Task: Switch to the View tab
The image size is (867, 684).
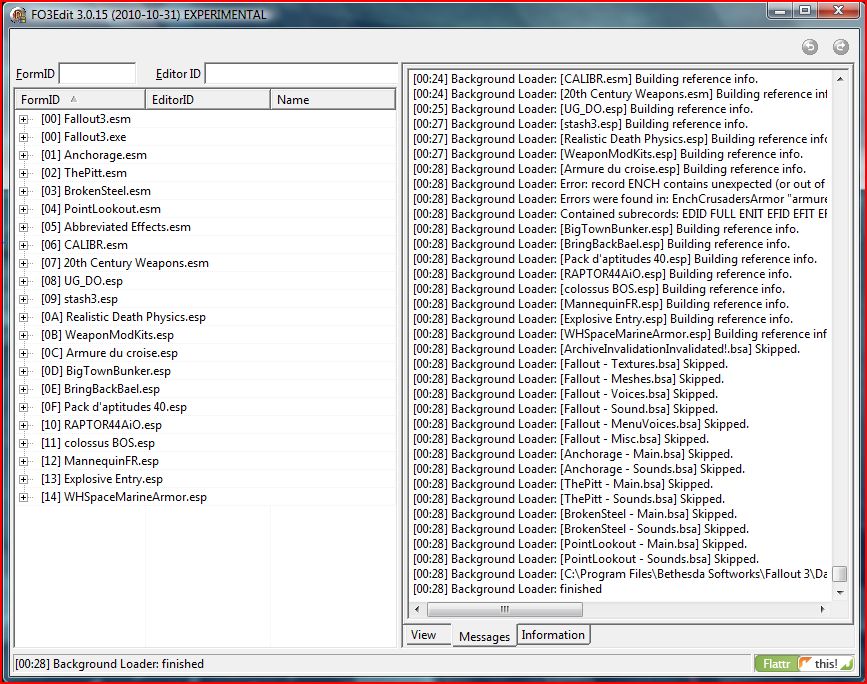Action: [423, 635]
